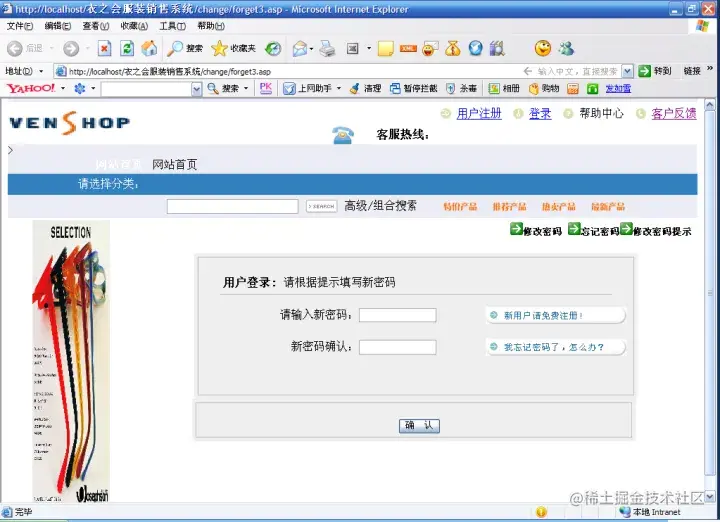The height and width of the screenshot is (522, 720).
Task: Refresh the page
Action: 127,48
